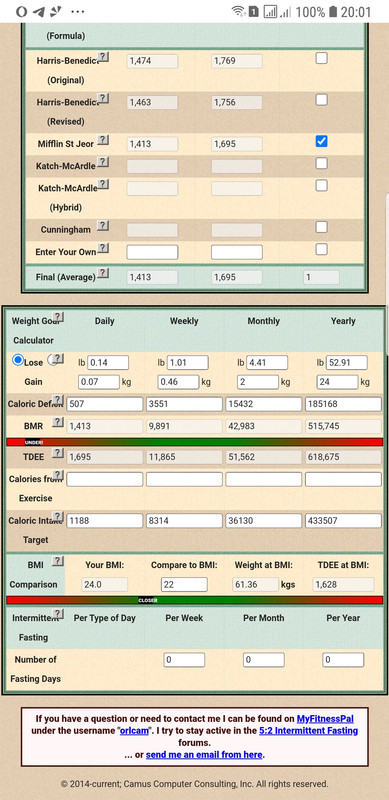
Task: Click Calories from Exercise help icon
Action: tap(58, 475)
